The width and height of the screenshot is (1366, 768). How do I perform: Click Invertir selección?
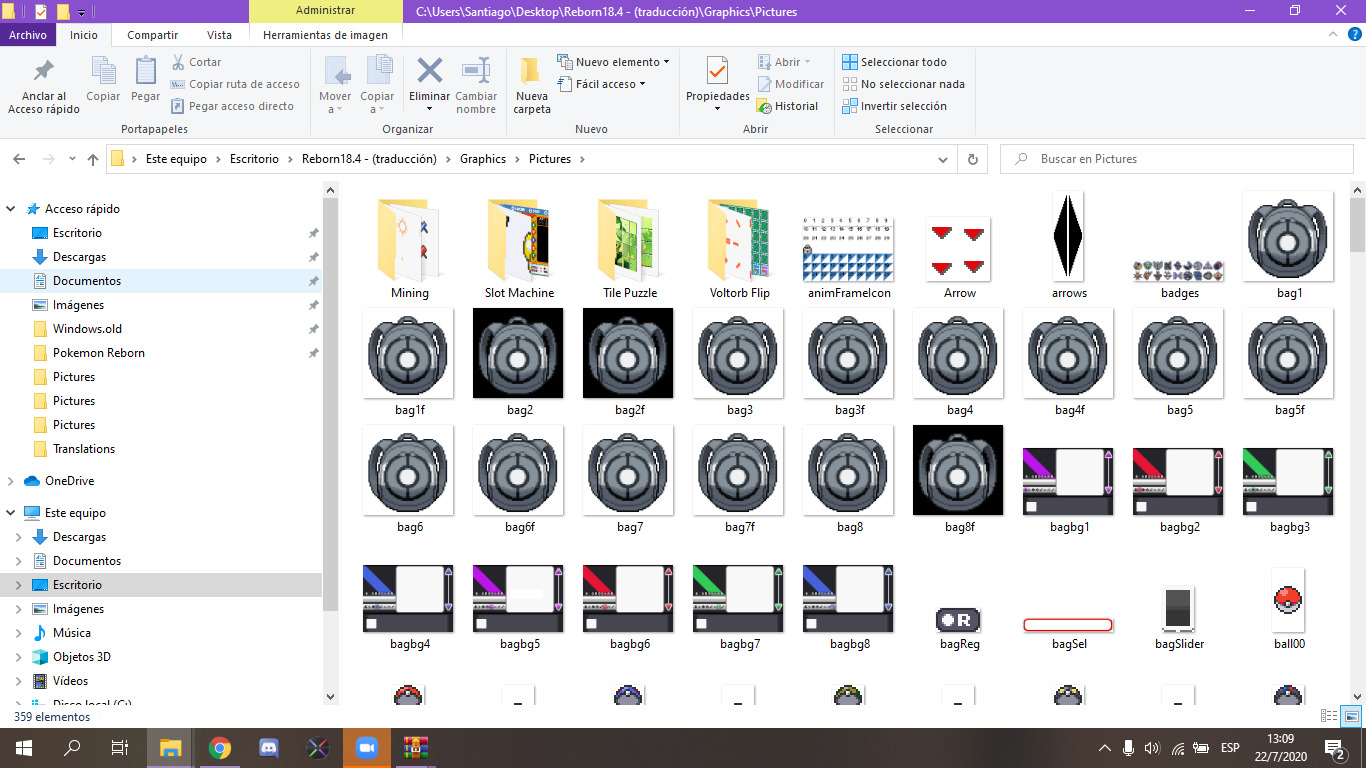point(894,106)
